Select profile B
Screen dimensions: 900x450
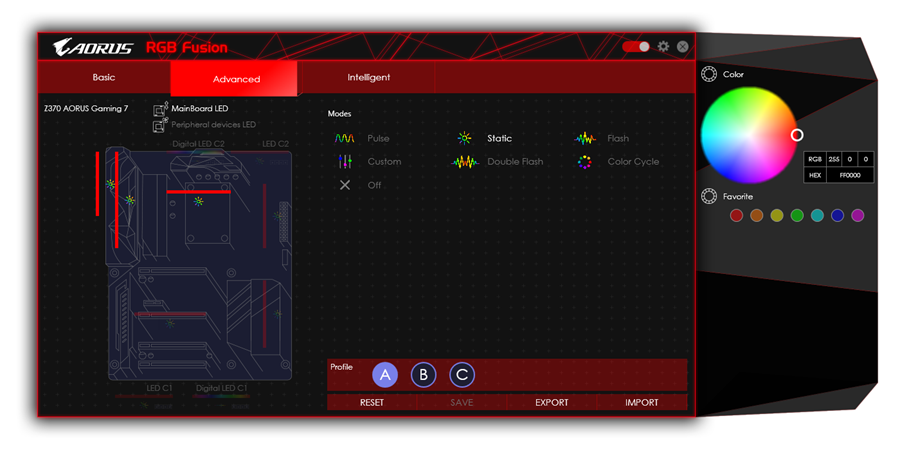[423, 375]
